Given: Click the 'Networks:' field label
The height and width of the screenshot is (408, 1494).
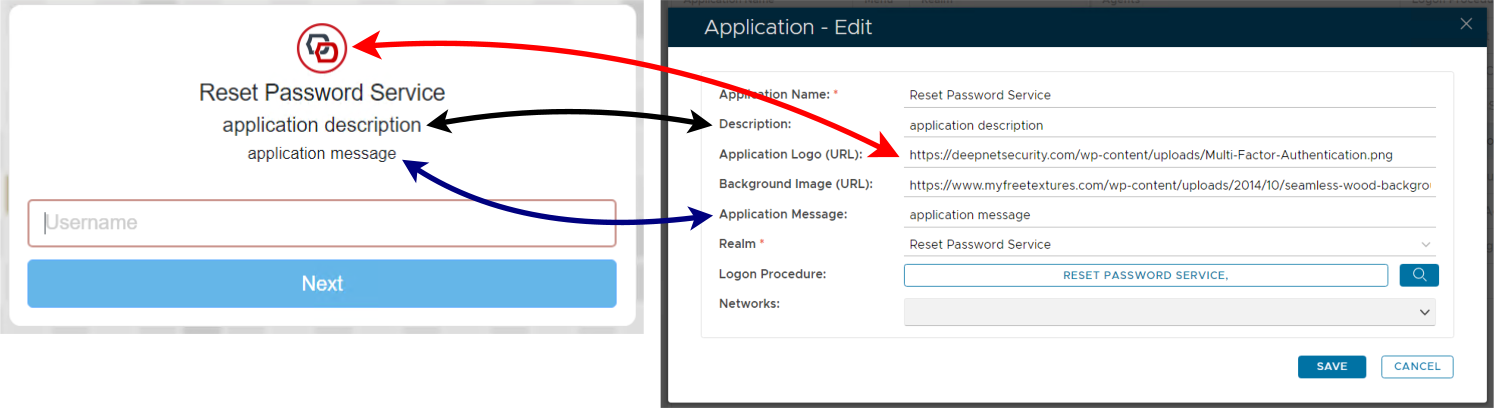Looking at the screenshot, I should click(x=749, y=303).
